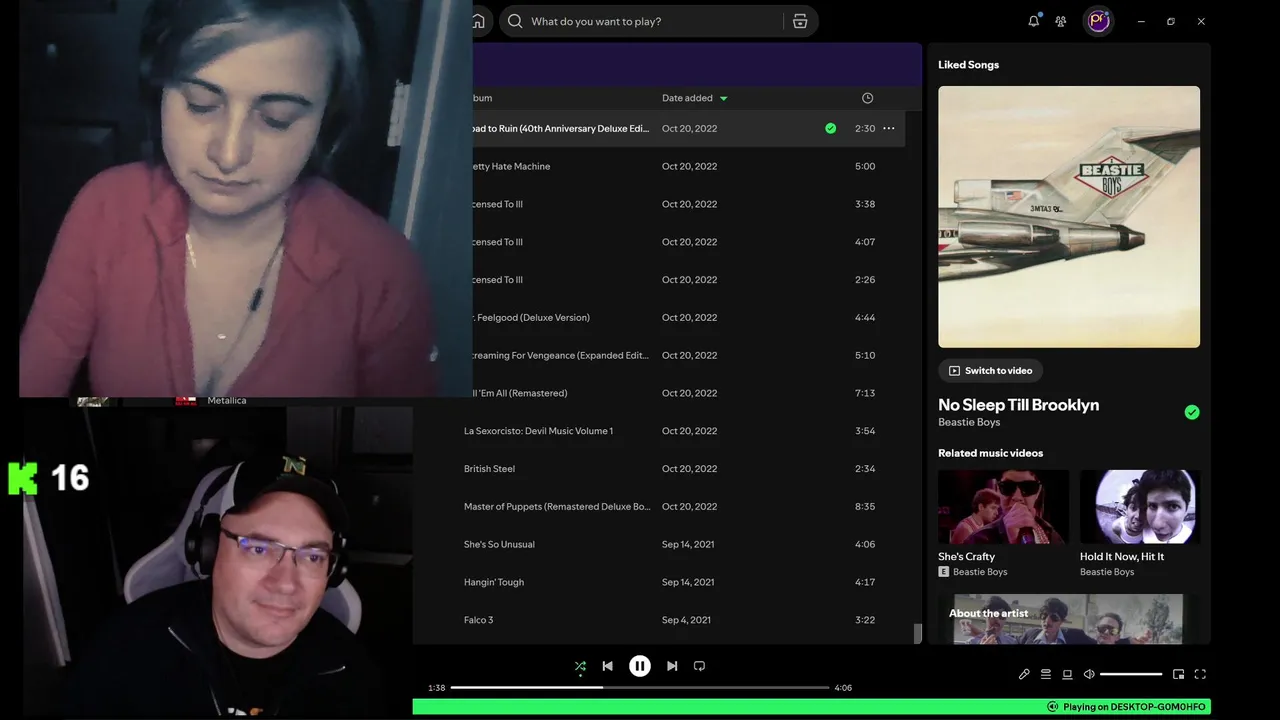1280x720 pixels.
Task: Go to Spotify Home
Action: pyautogui.click(x=479, y=21)
